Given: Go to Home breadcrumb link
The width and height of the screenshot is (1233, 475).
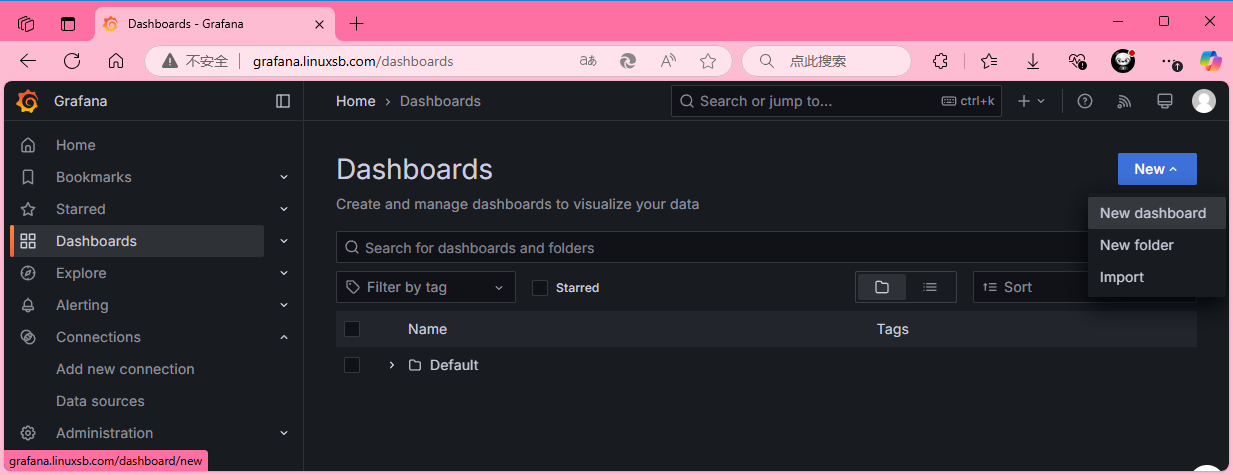Looking at the screenshot, I should 356,101.
